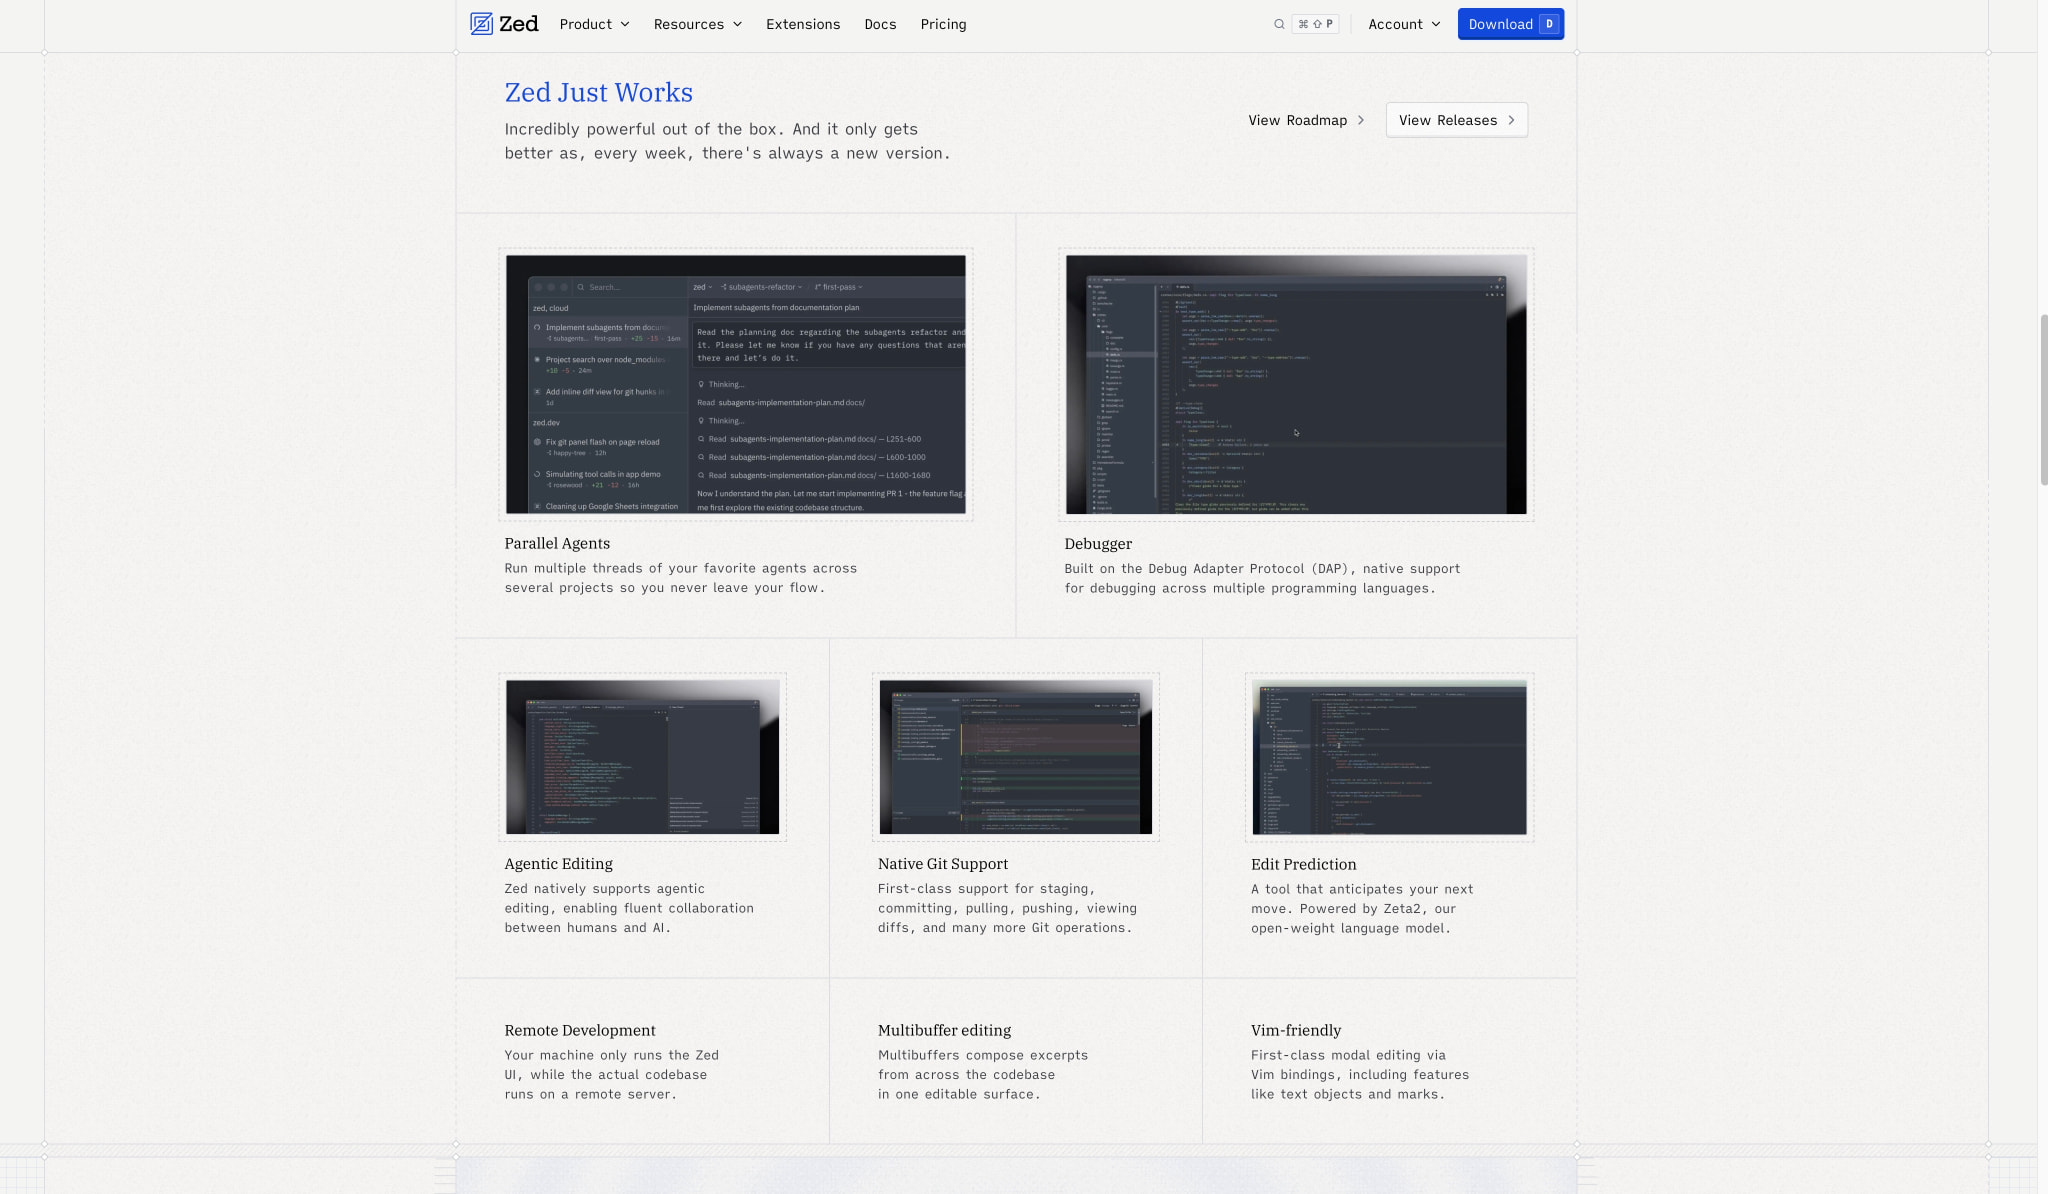
Task: Expand the Resources menu chevron
Action: 737,24
